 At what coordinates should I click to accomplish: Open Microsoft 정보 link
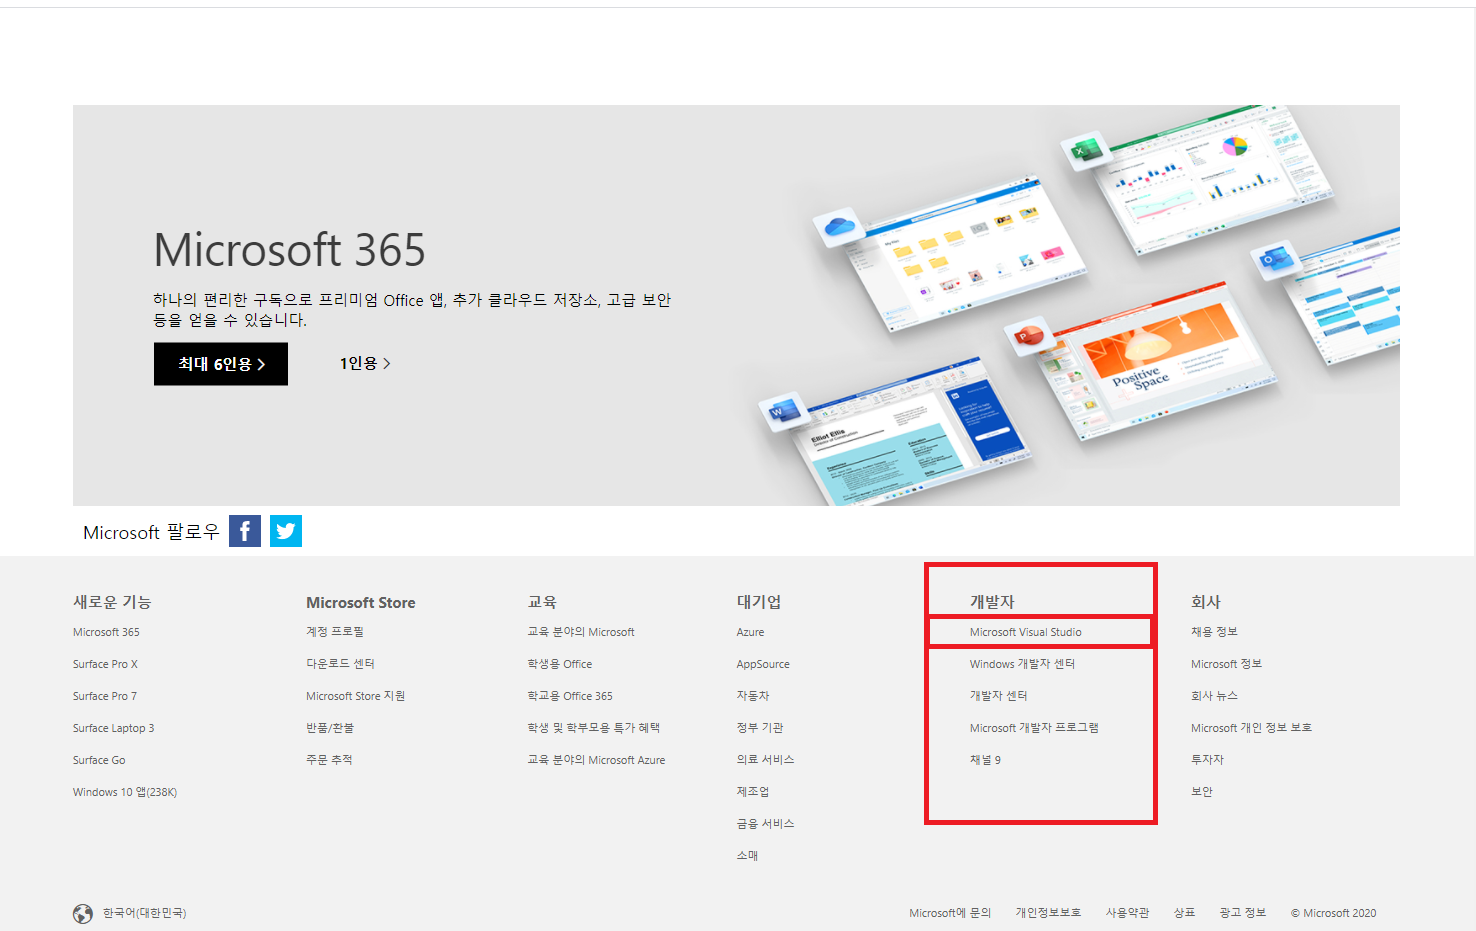pyautogui.click(x=1226, y=664)
